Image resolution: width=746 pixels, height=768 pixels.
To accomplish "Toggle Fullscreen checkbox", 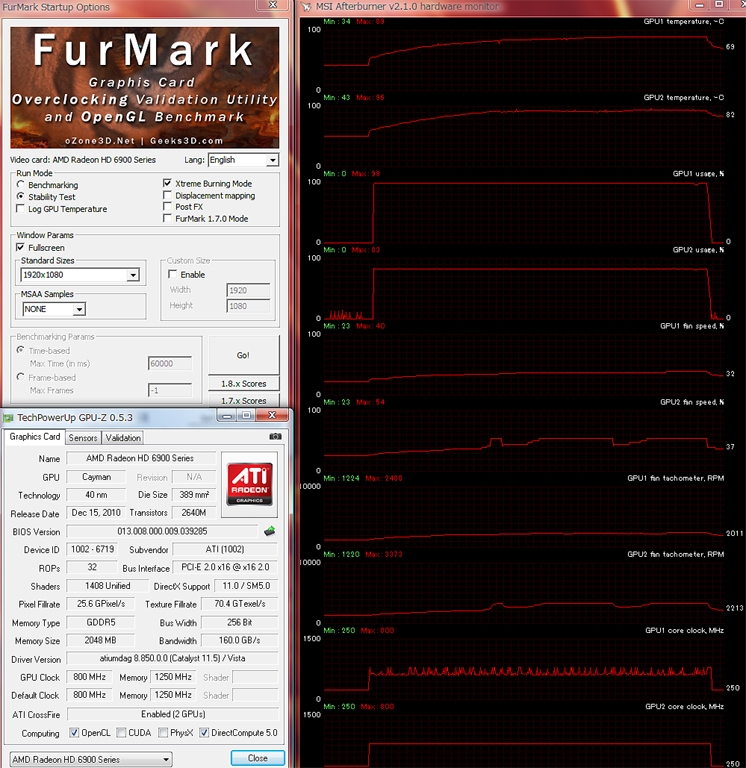I will click(x=21, y=247).
